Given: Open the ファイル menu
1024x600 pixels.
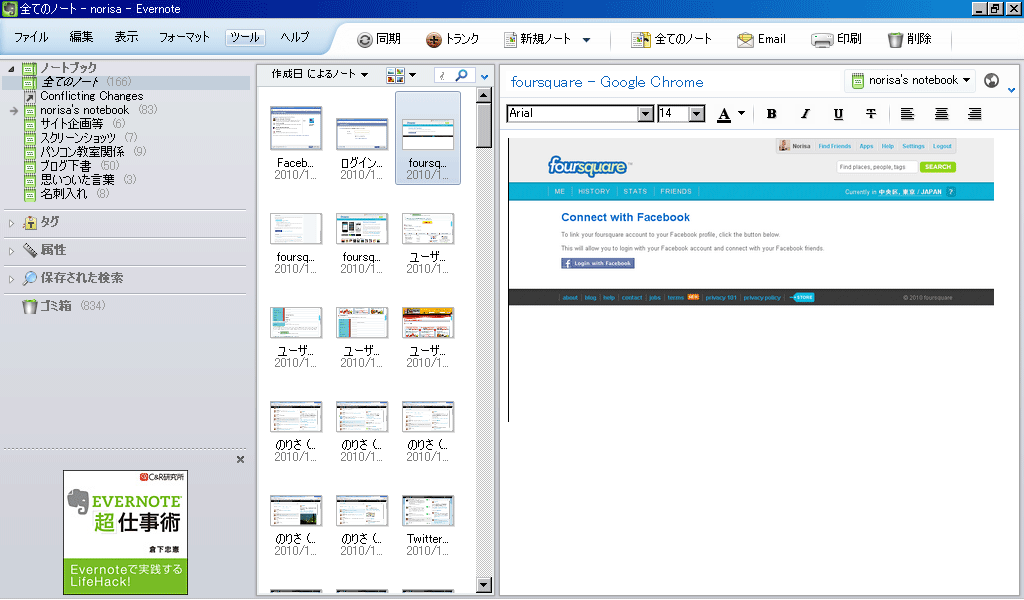Looking at the screenshot, I should pos(31,37).
